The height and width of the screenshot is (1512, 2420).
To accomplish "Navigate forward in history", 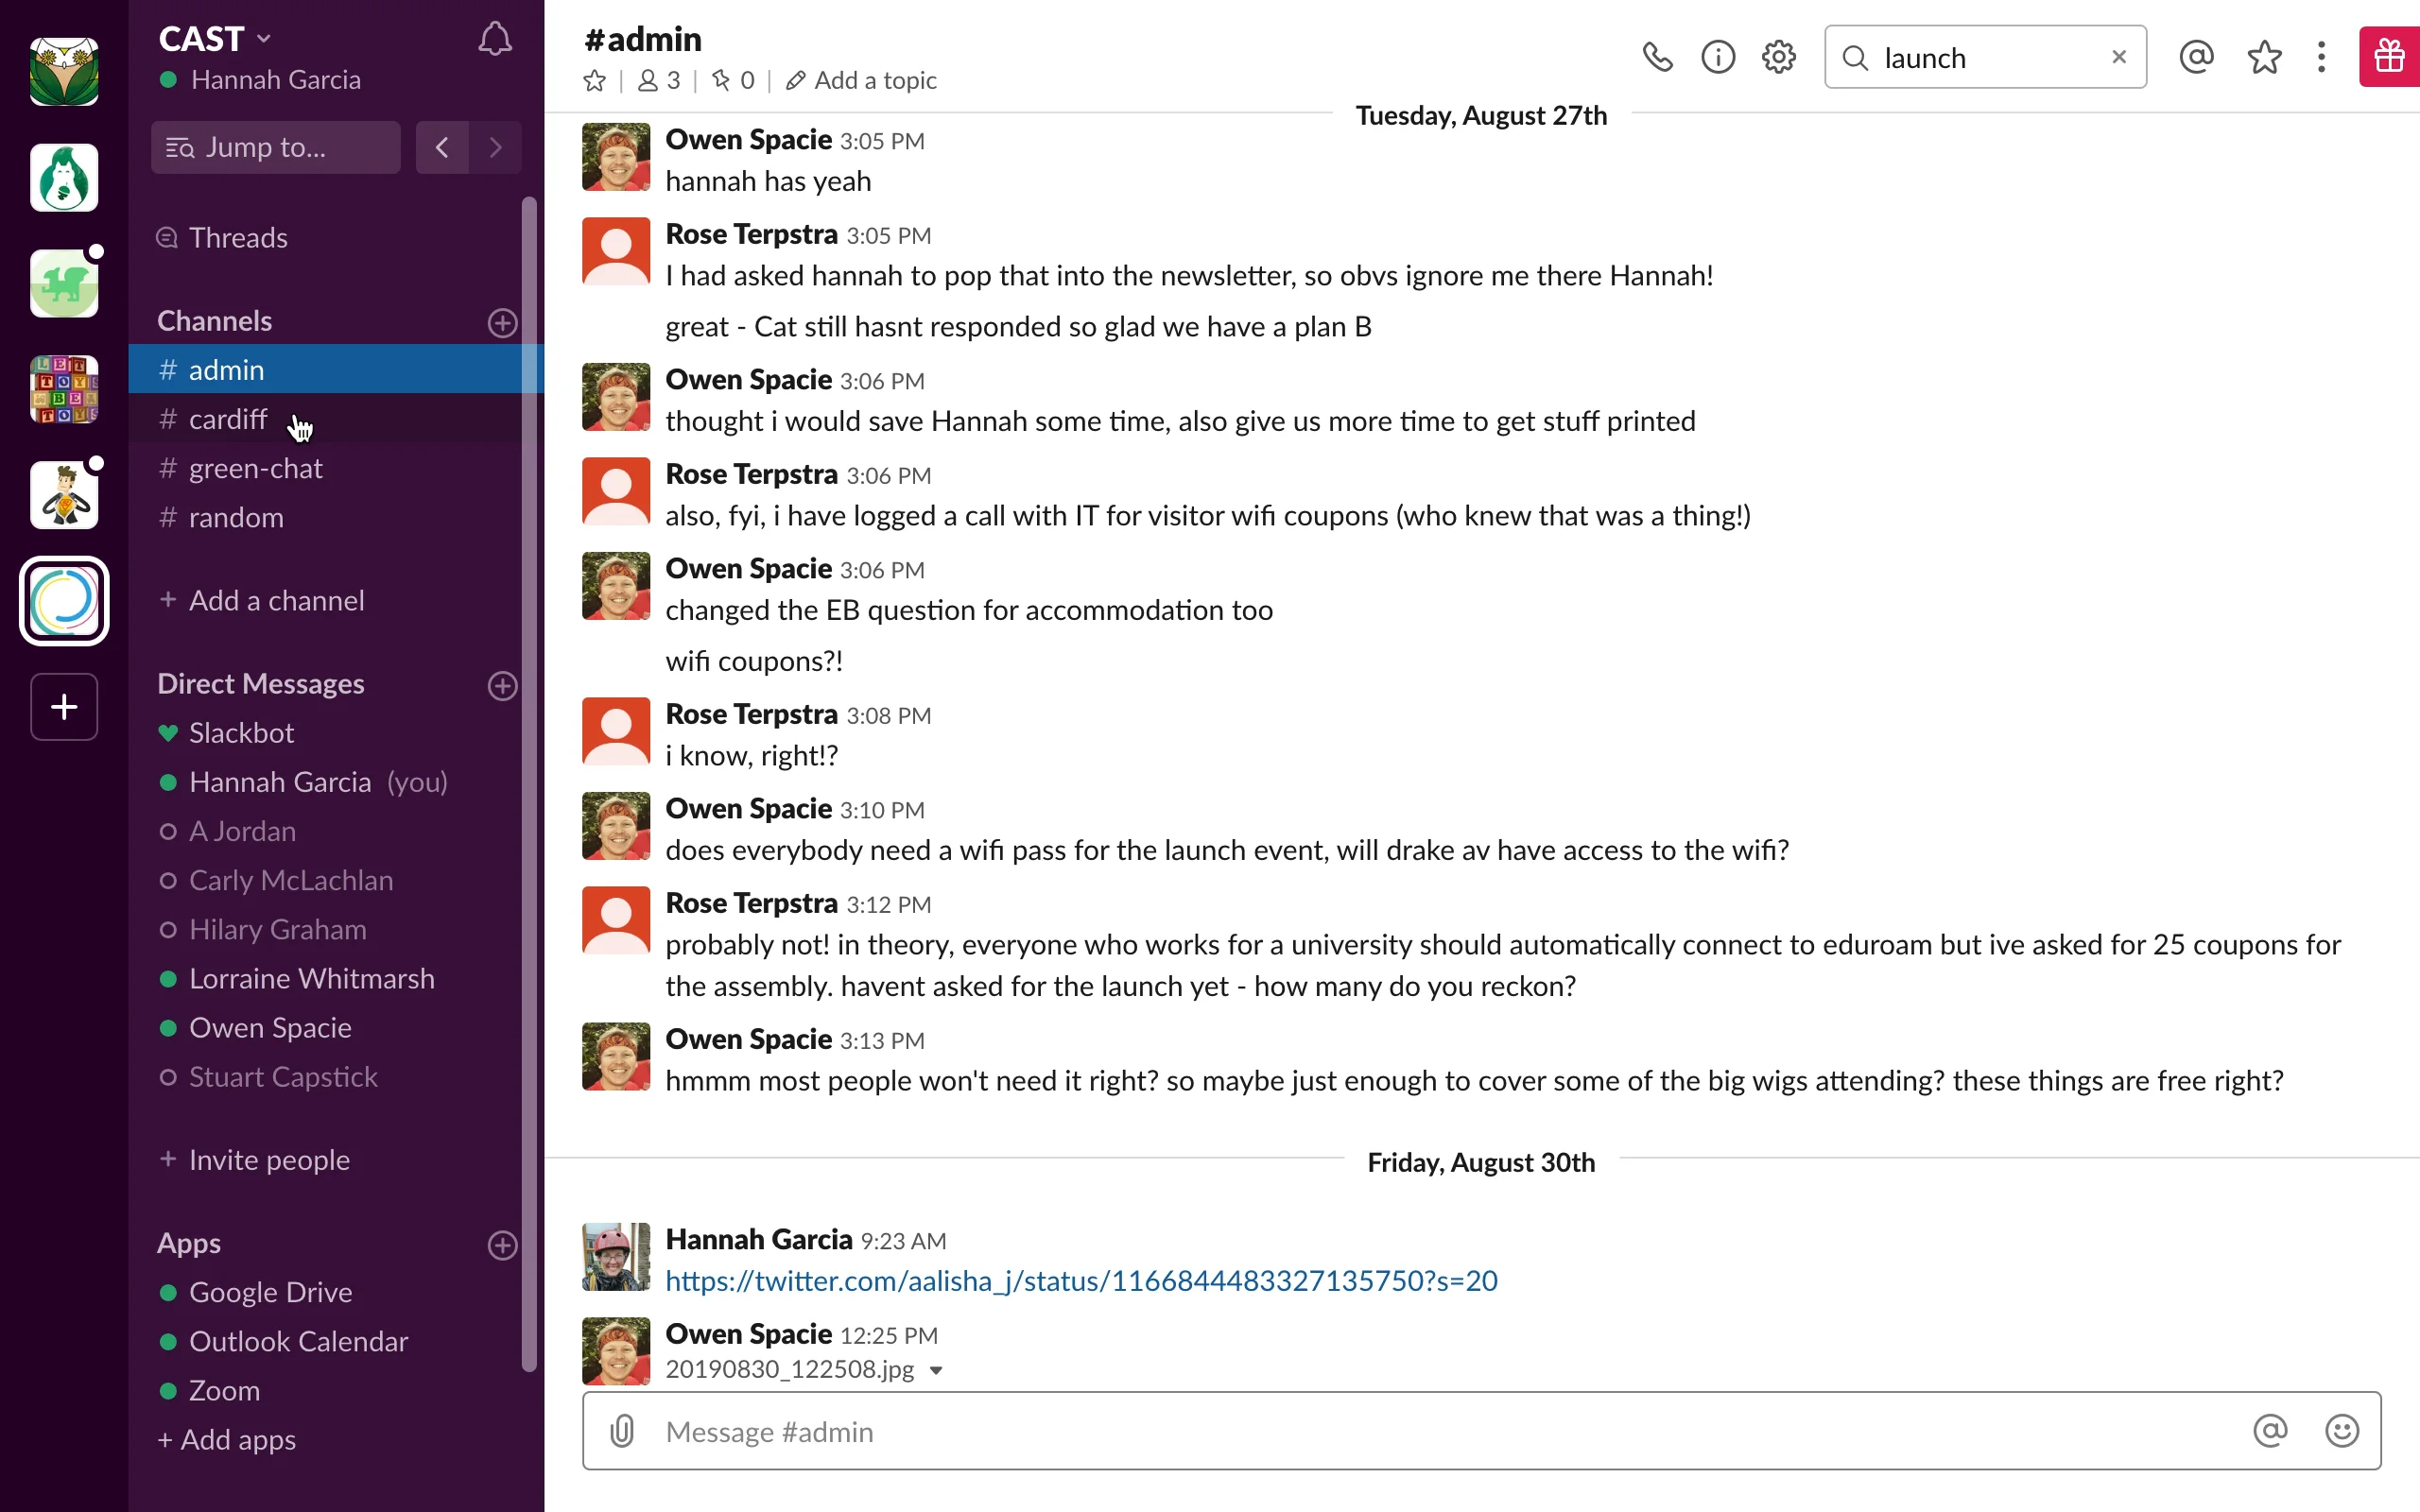I will [495, 148].
